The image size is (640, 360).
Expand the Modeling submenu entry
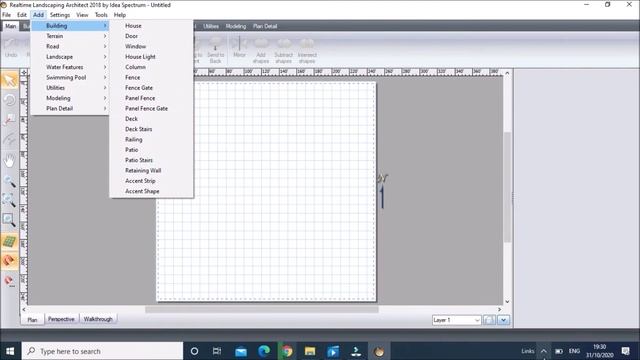coord(70,98)
